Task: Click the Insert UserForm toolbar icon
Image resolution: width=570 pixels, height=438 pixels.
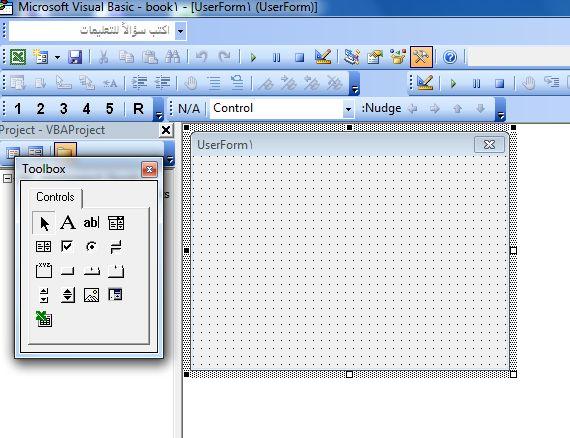Action: click(x=40, y=57)
